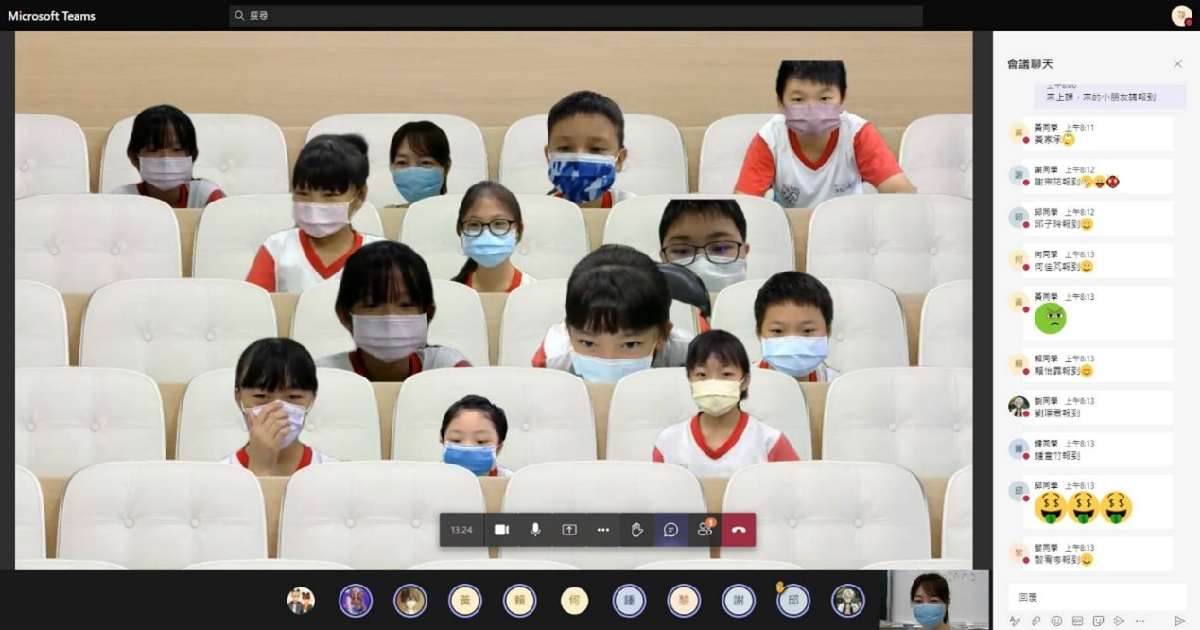Viewport: 1200px width, 630px height.
Task: Click the reply message input box
Action: [1096, 597]
